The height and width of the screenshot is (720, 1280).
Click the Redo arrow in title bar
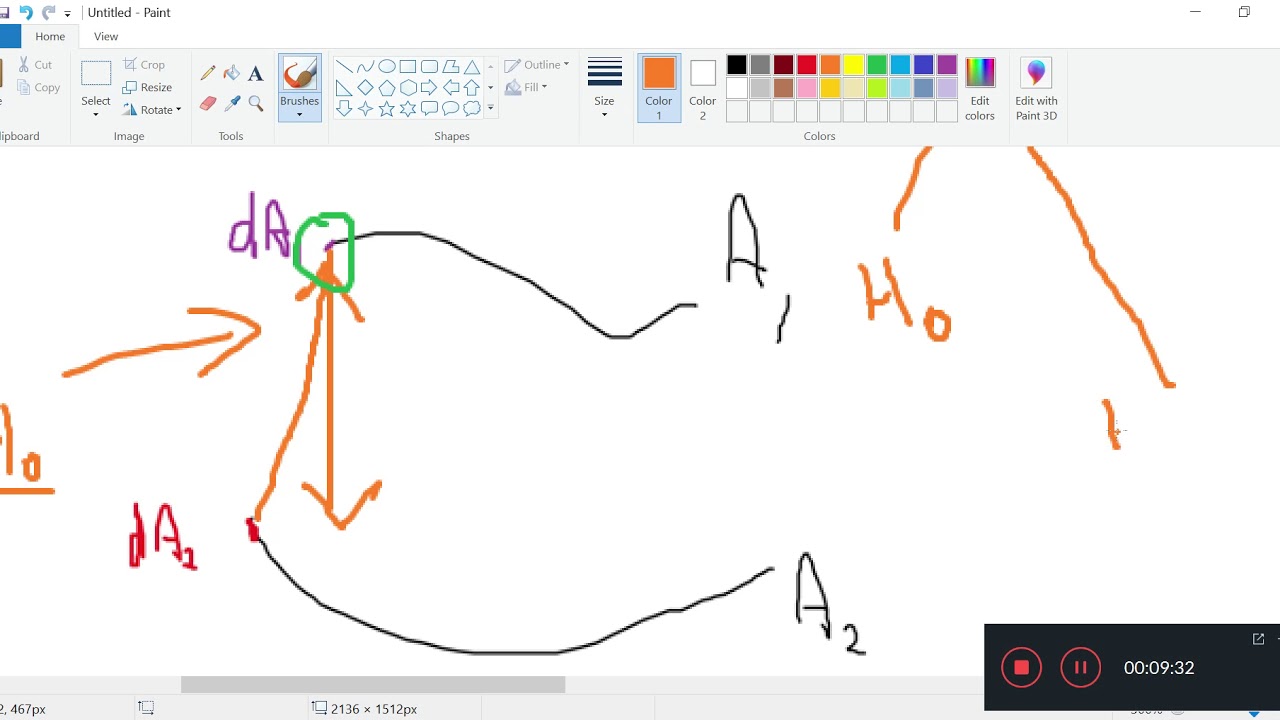tap(48, 13)
